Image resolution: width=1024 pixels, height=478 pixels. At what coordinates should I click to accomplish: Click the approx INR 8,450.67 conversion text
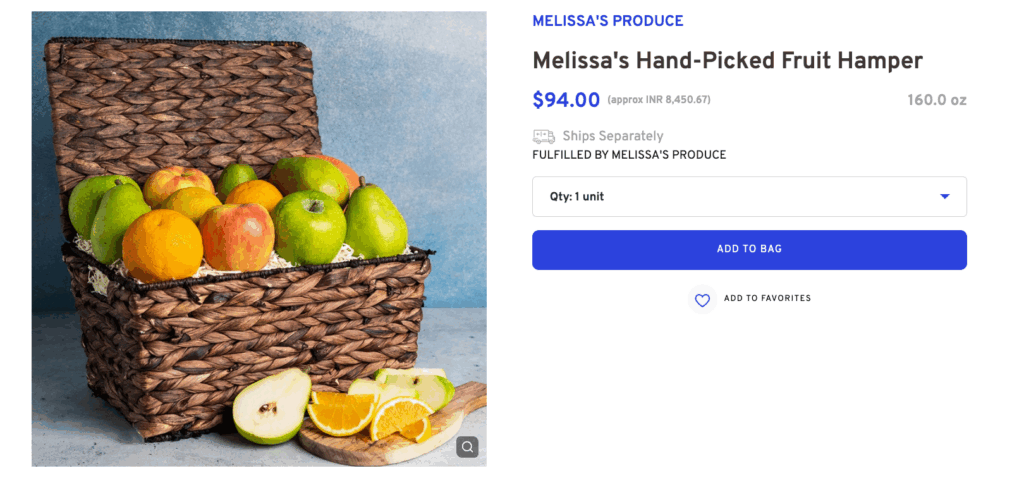coord(659,100)
